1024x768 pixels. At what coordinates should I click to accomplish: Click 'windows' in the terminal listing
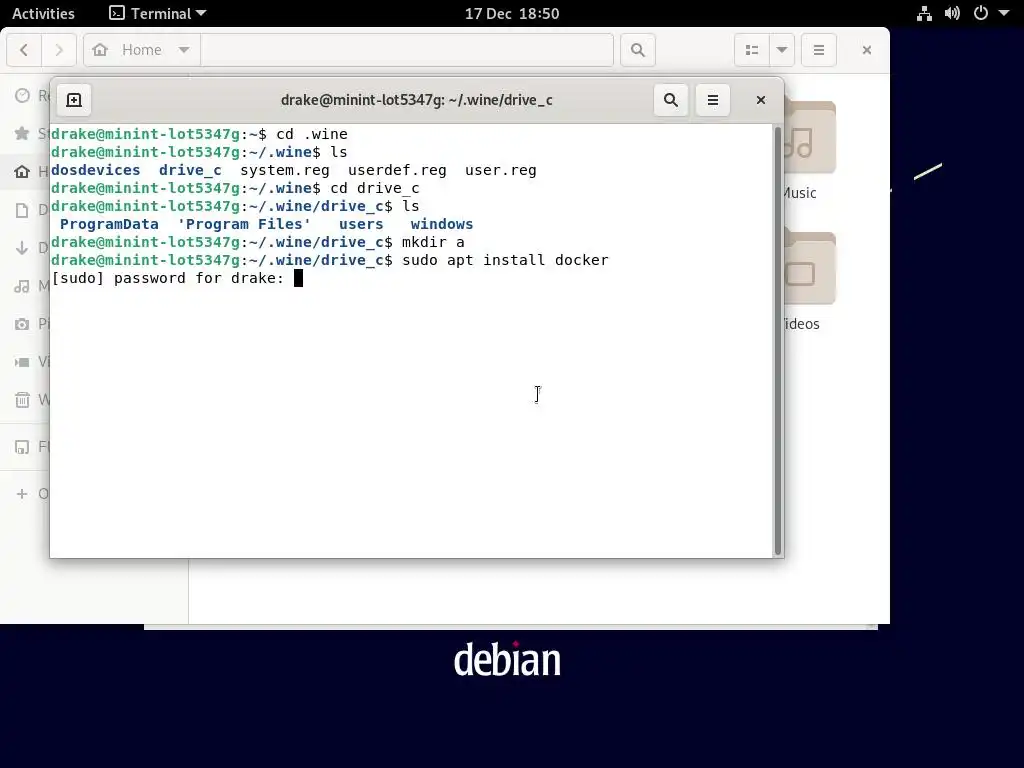(x=441, y=224)
